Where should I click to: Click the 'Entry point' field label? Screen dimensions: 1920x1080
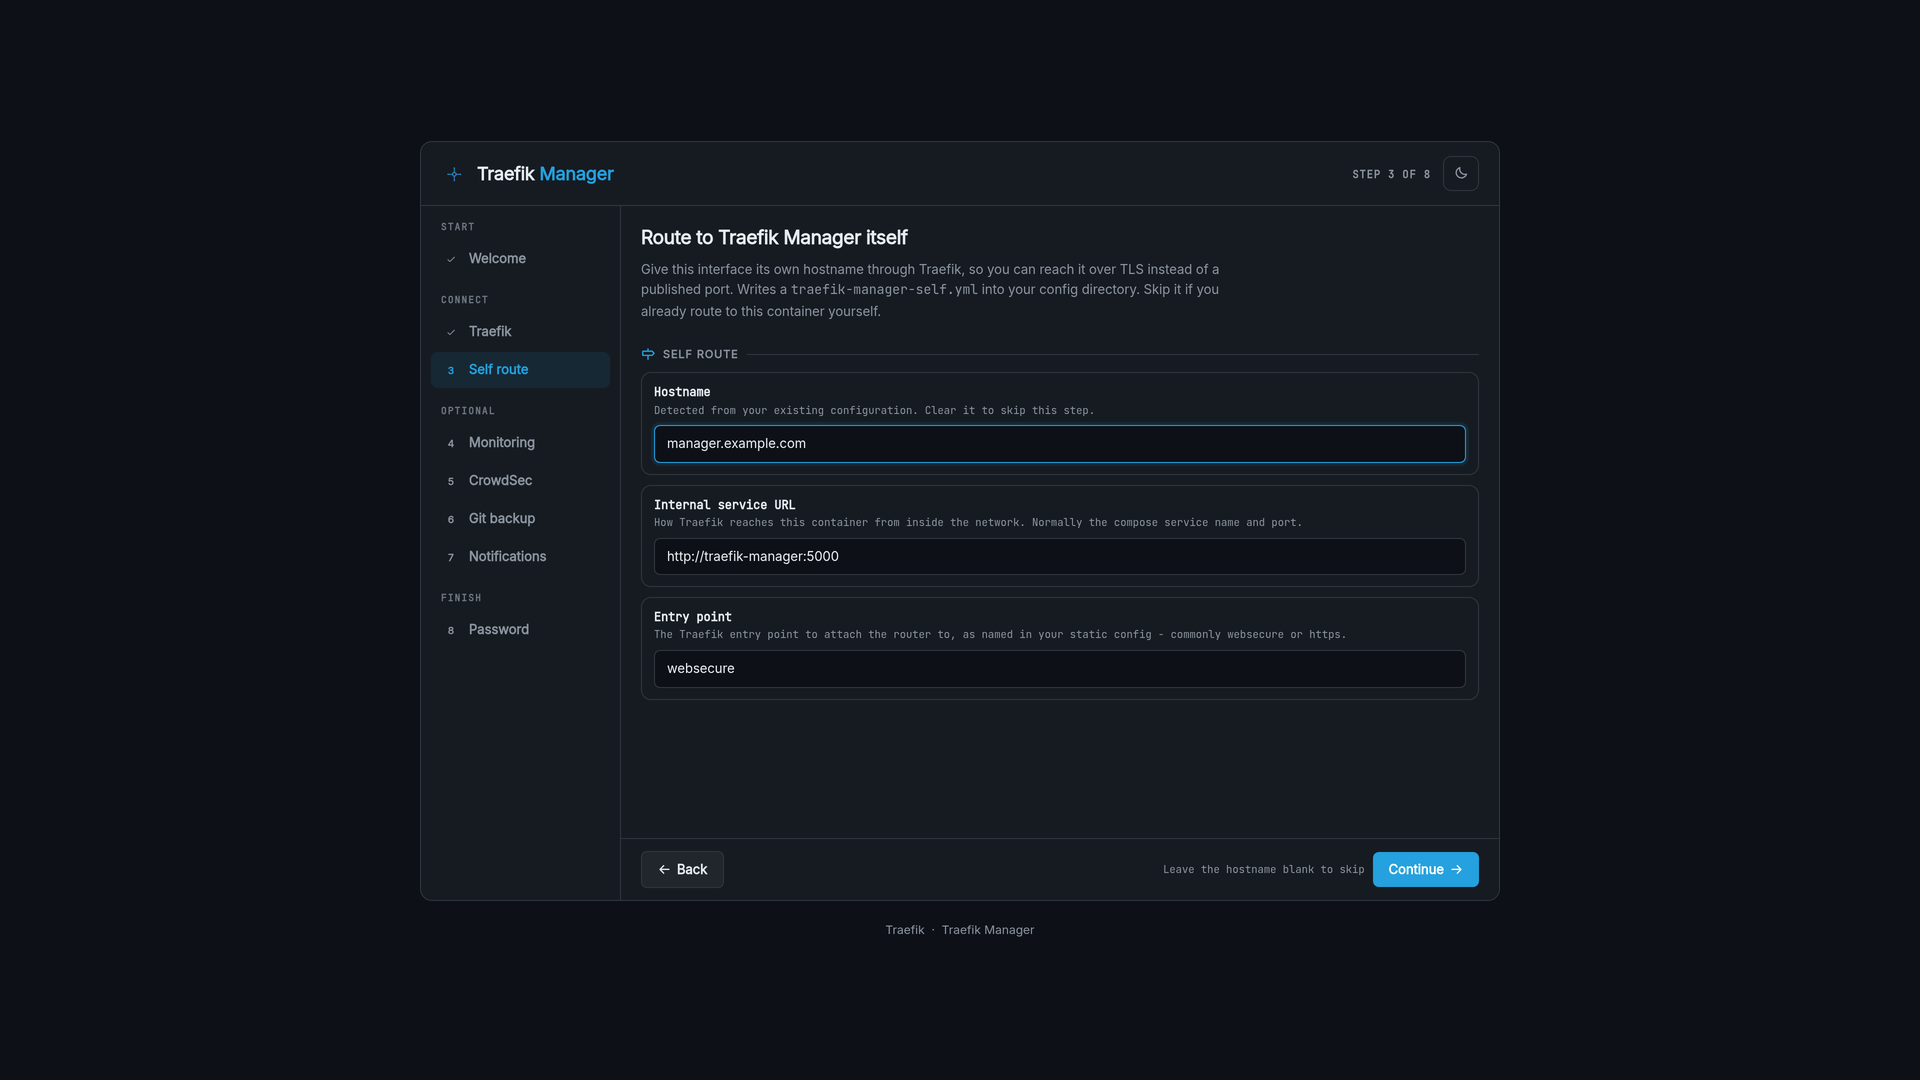tap(693, 617)
